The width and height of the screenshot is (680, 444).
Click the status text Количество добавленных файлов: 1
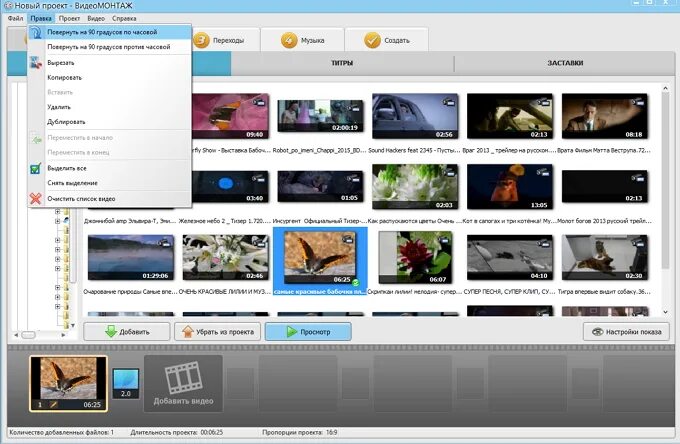coord(62,432)
